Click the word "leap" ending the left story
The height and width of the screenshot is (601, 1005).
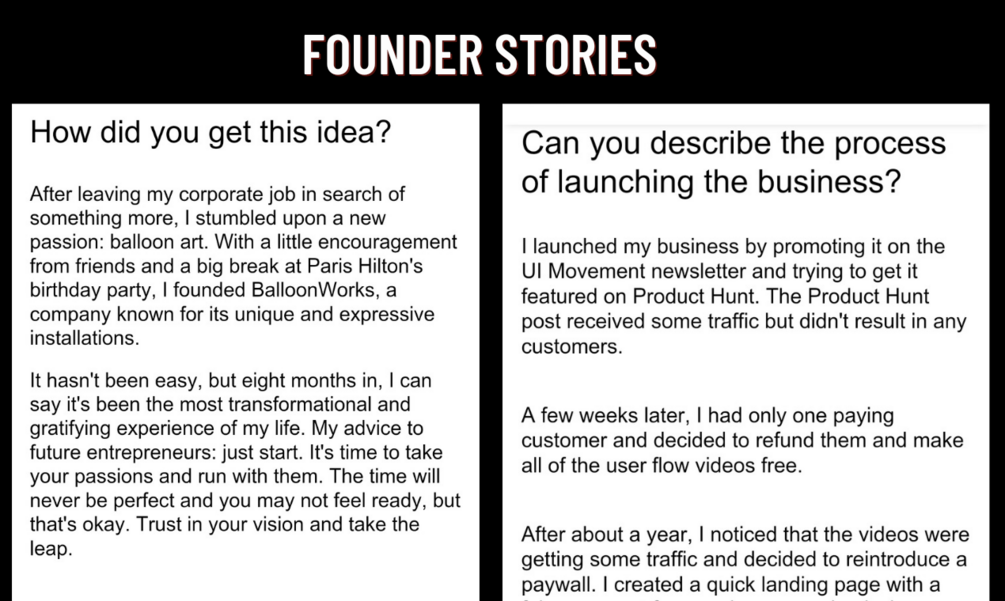click(x=51, y=549)
